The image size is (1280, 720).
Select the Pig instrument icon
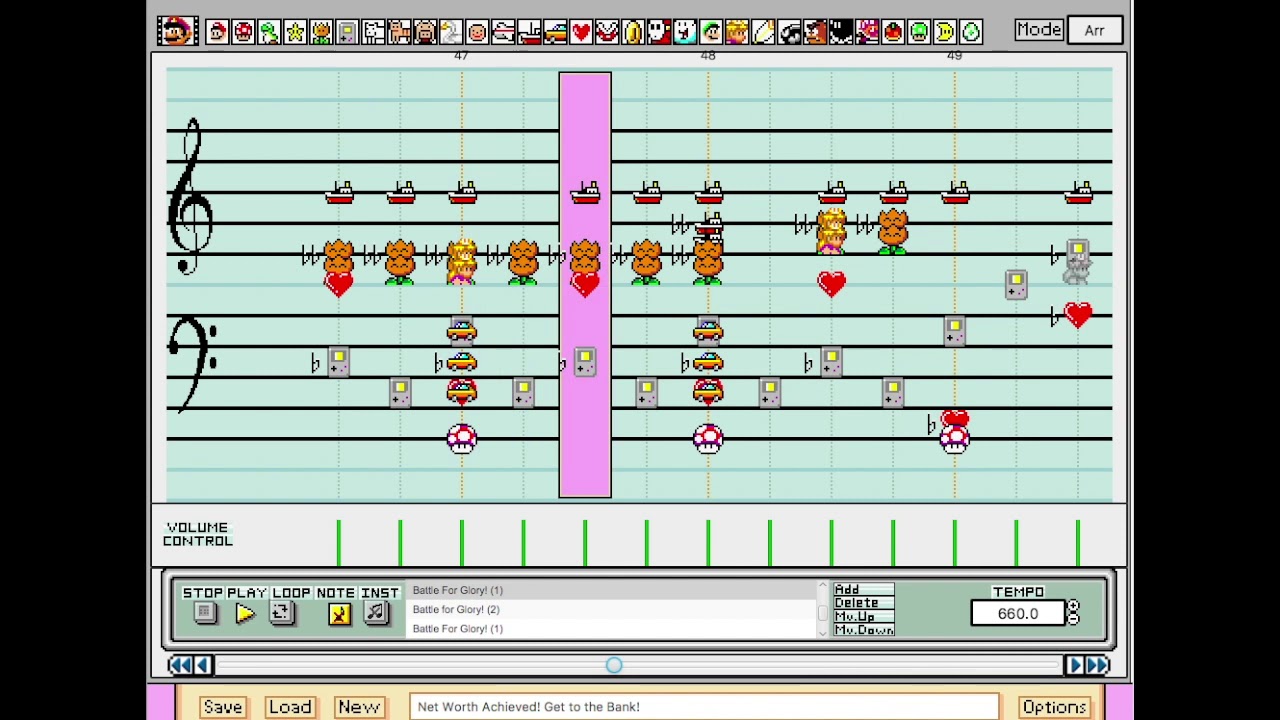425,32
